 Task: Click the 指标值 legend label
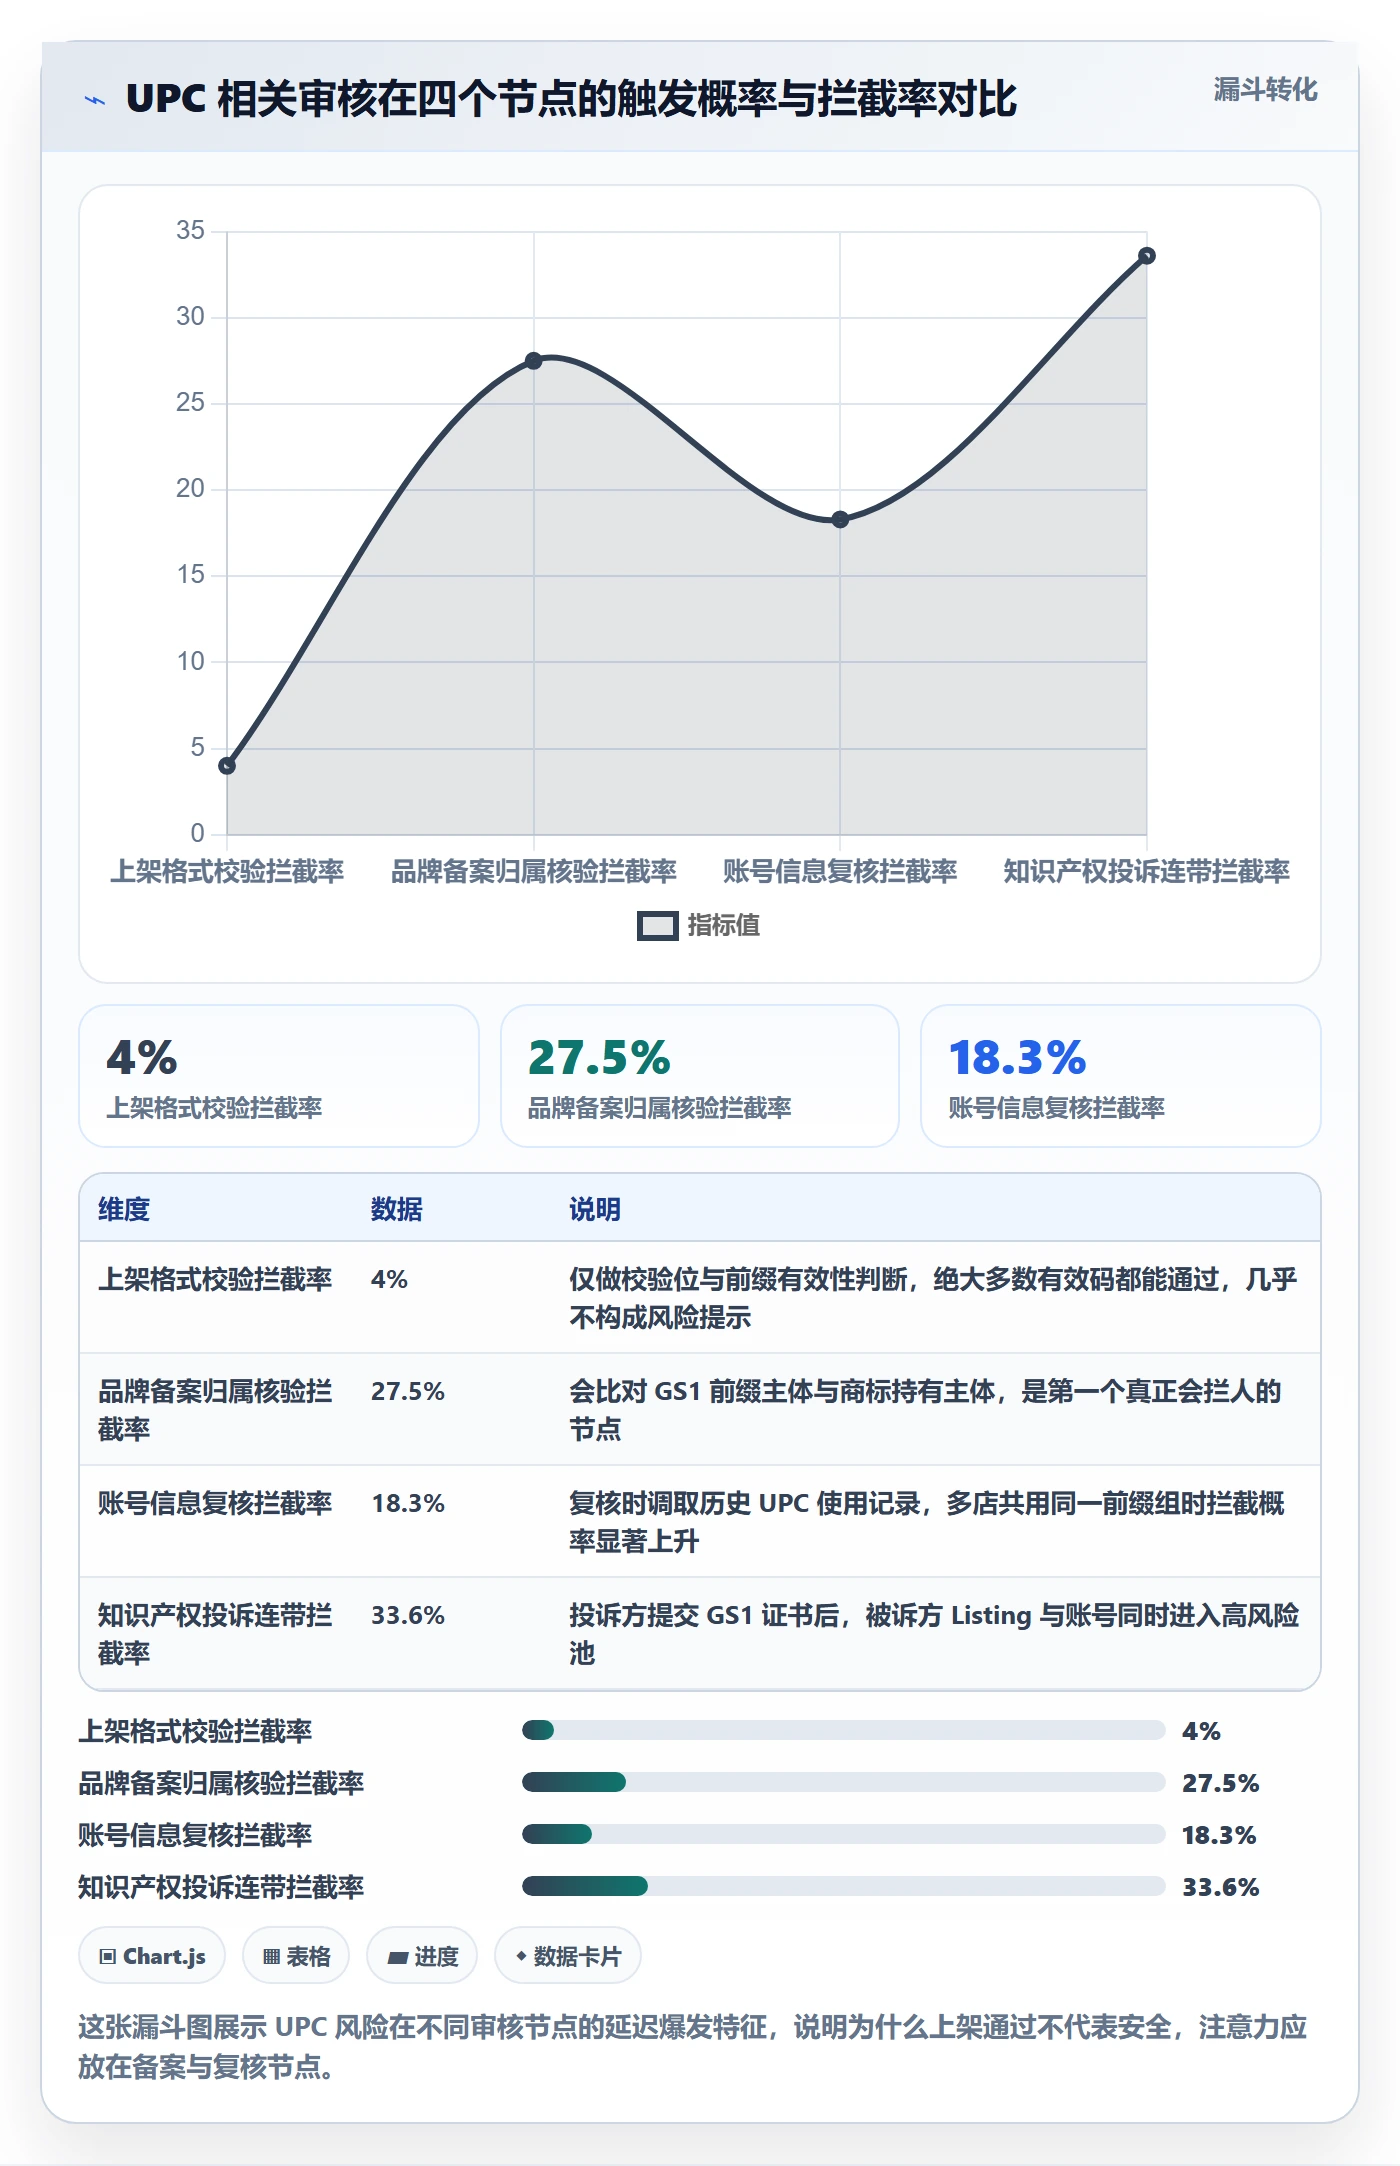click(723, 926)
